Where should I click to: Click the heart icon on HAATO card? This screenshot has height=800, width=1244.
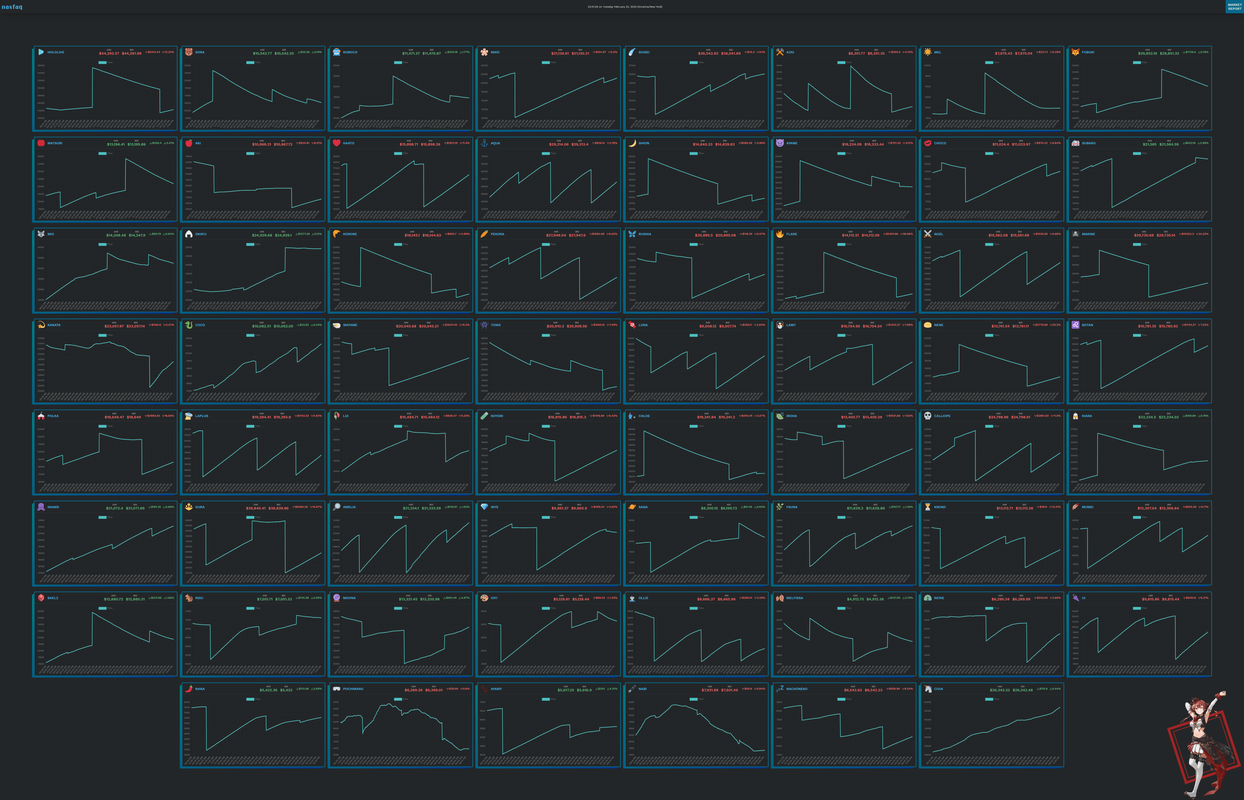(x=336, y=143)
